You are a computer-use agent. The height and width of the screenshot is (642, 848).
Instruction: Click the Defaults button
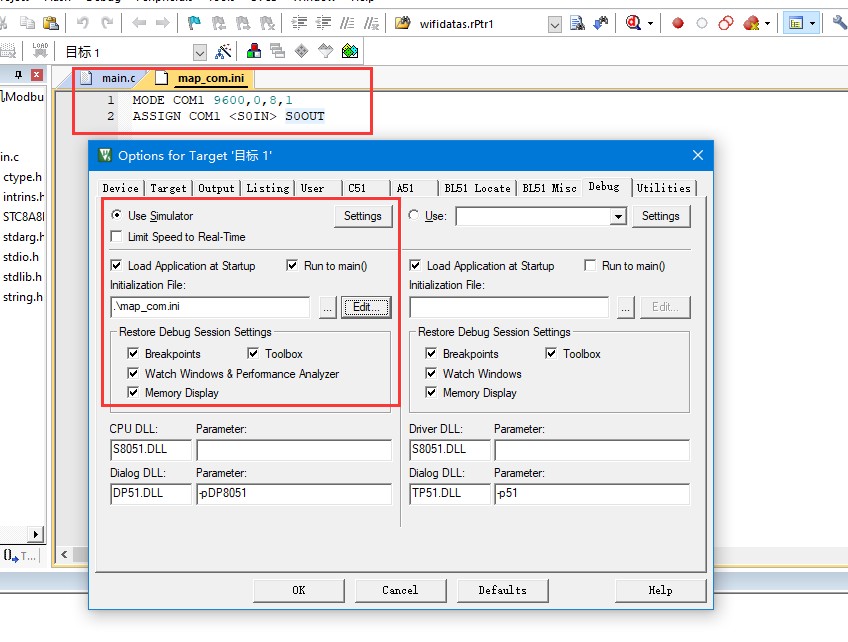(x=502, y=590)
